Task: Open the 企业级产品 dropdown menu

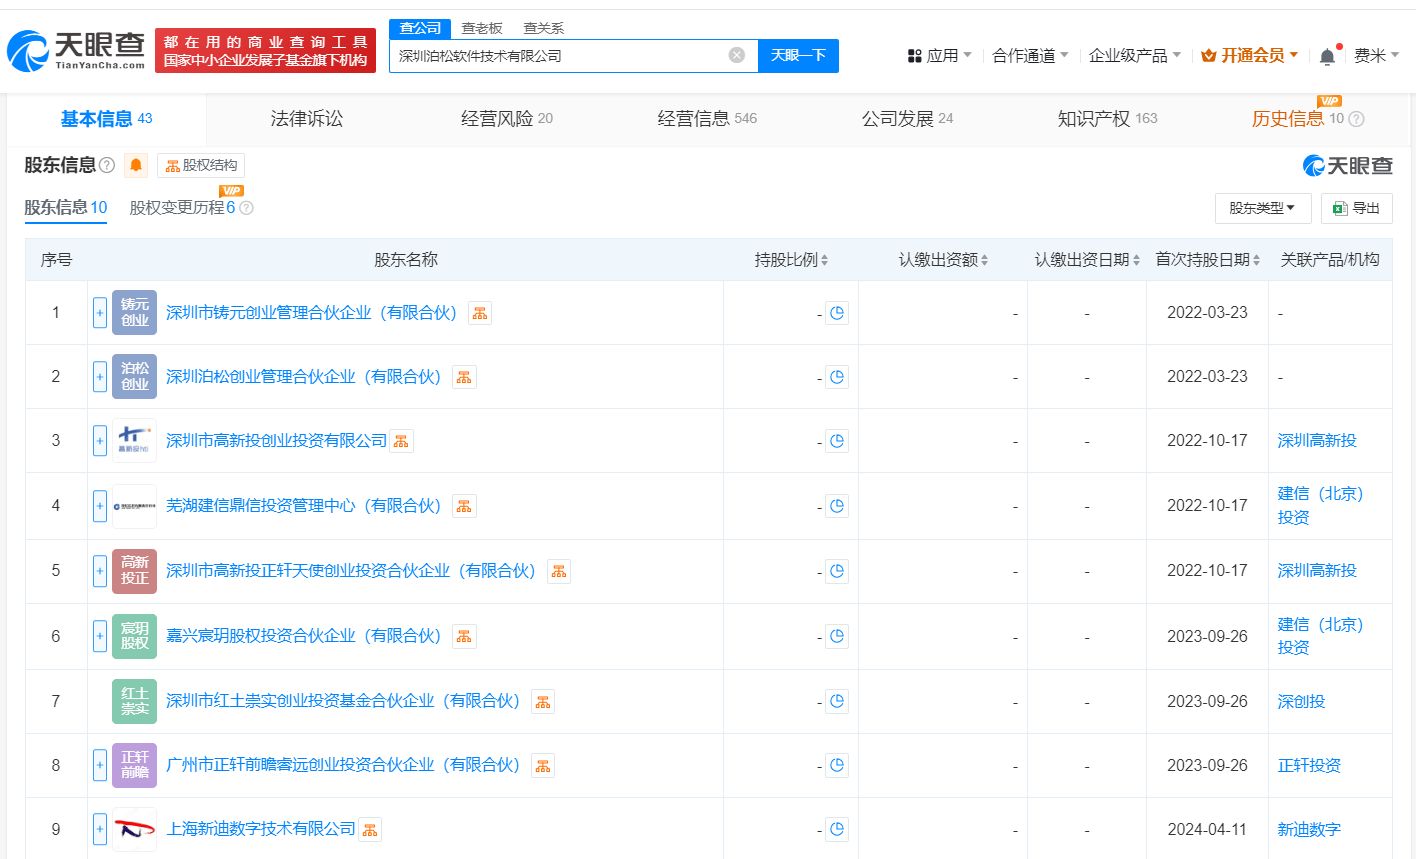Action: pos(1135,56)
